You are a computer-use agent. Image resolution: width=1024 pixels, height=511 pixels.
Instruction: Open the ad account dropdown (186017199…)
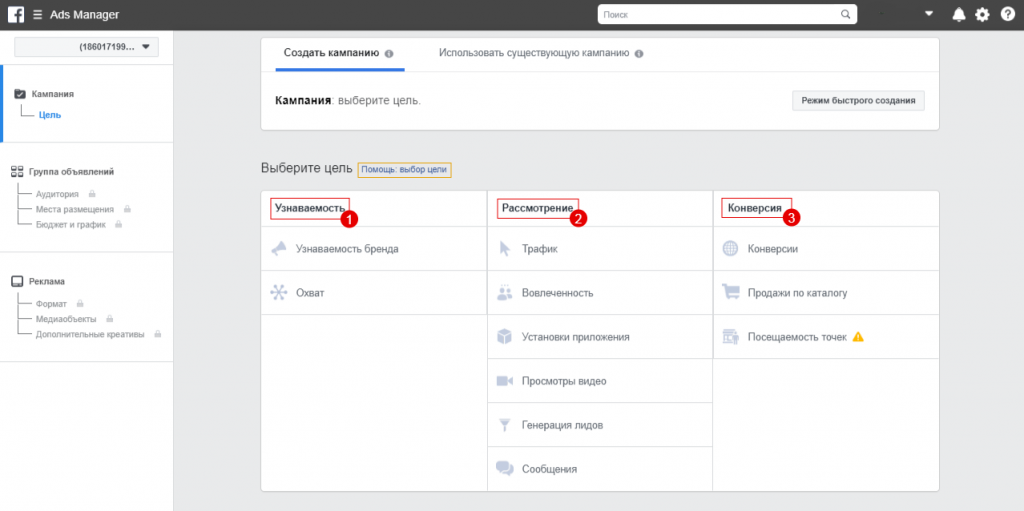coord(87,47)
